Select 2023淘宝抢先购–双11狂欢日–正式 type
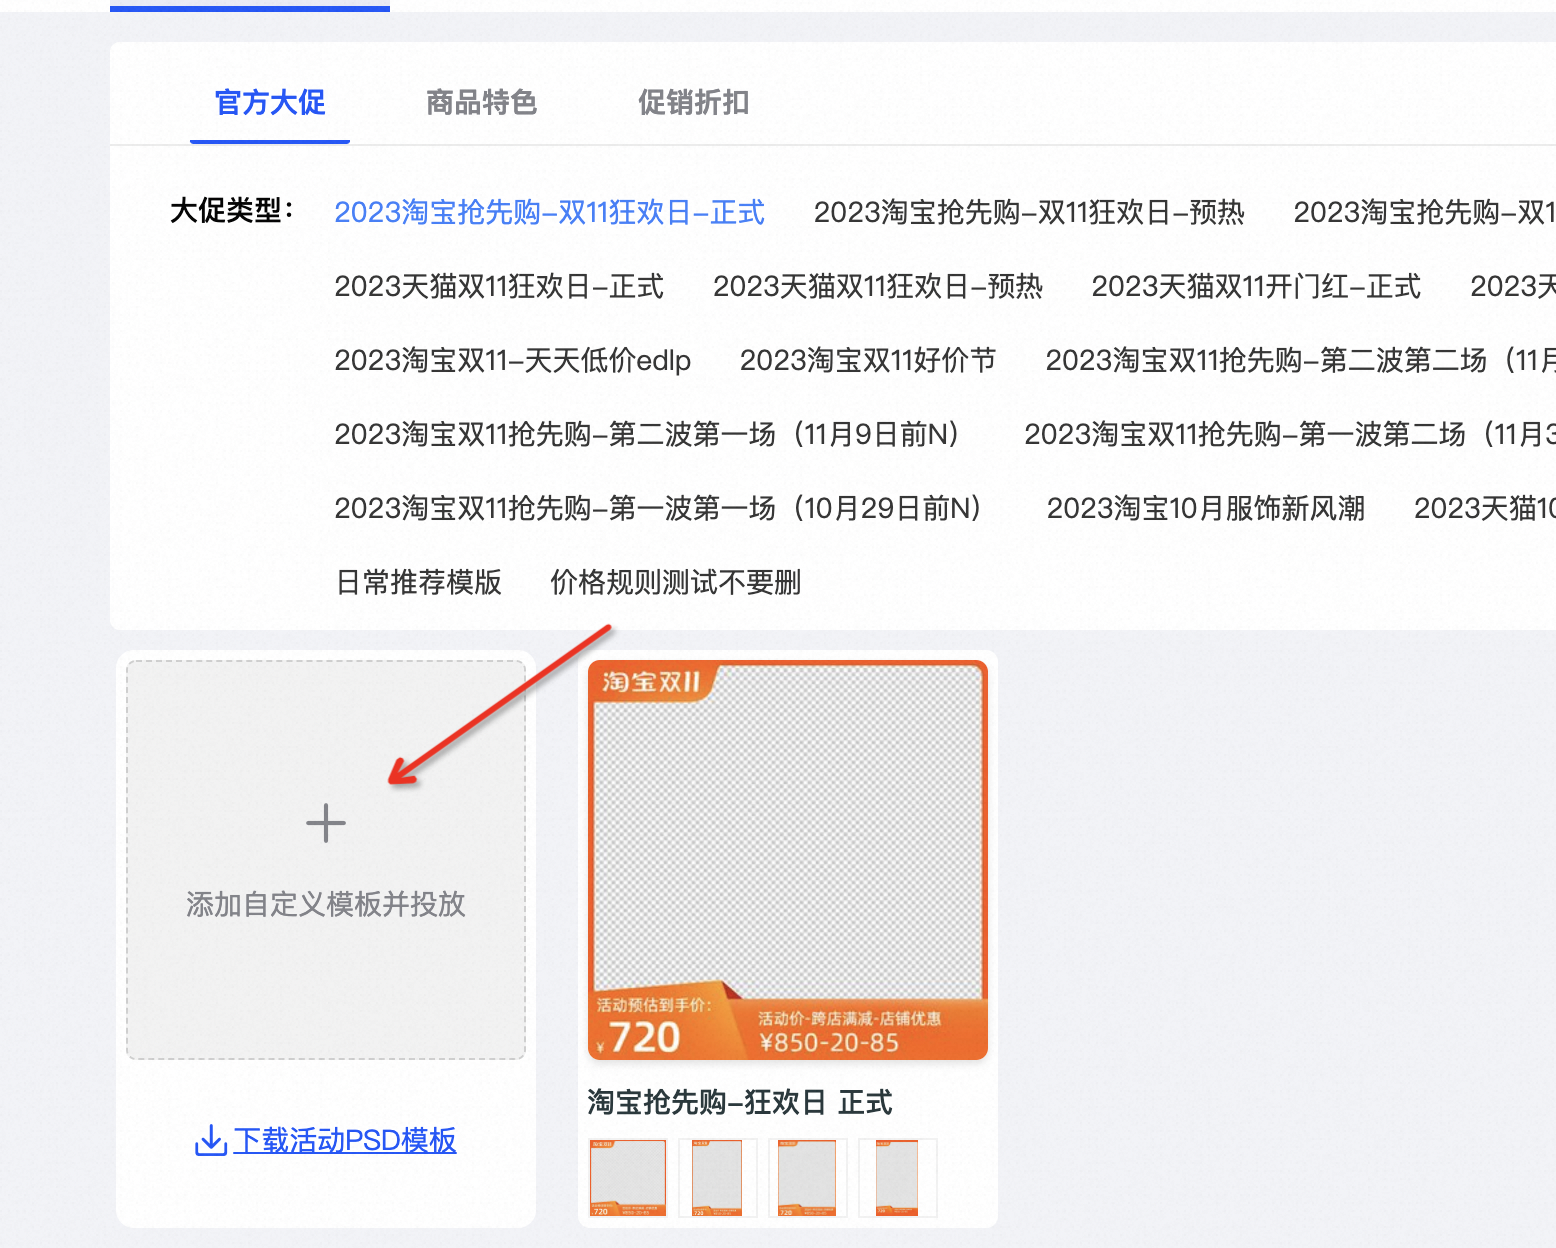 tap(549, 212)
